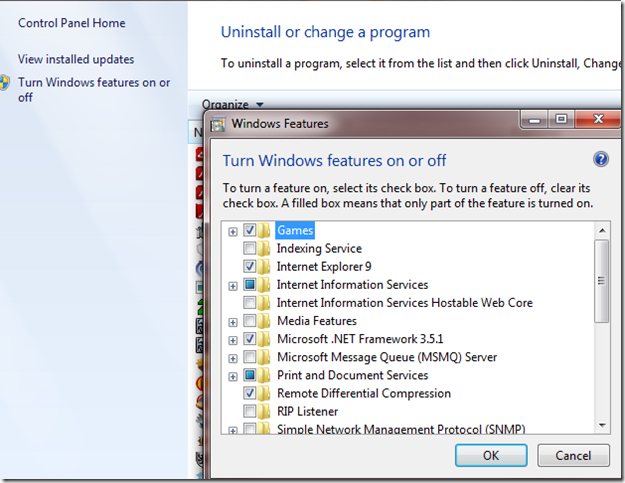Expand the Media Features node

click(233, 322)
